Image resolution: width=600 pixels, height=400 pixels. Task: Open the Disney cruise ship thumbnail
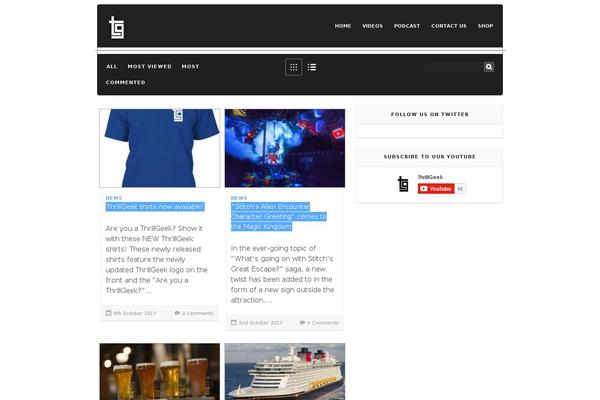[x=285, y=371]
